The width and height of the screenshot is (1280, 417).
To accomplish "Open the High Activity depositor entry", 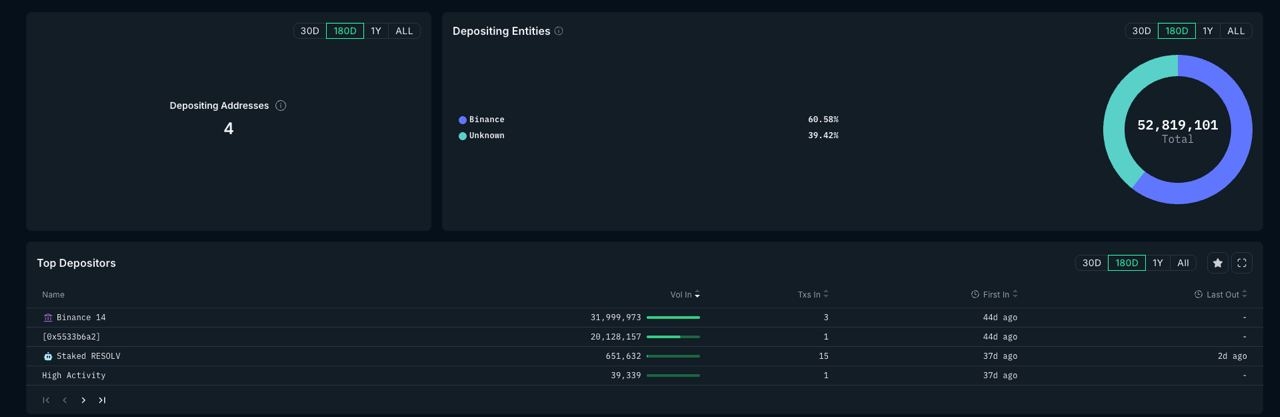I will pos(74,376).
